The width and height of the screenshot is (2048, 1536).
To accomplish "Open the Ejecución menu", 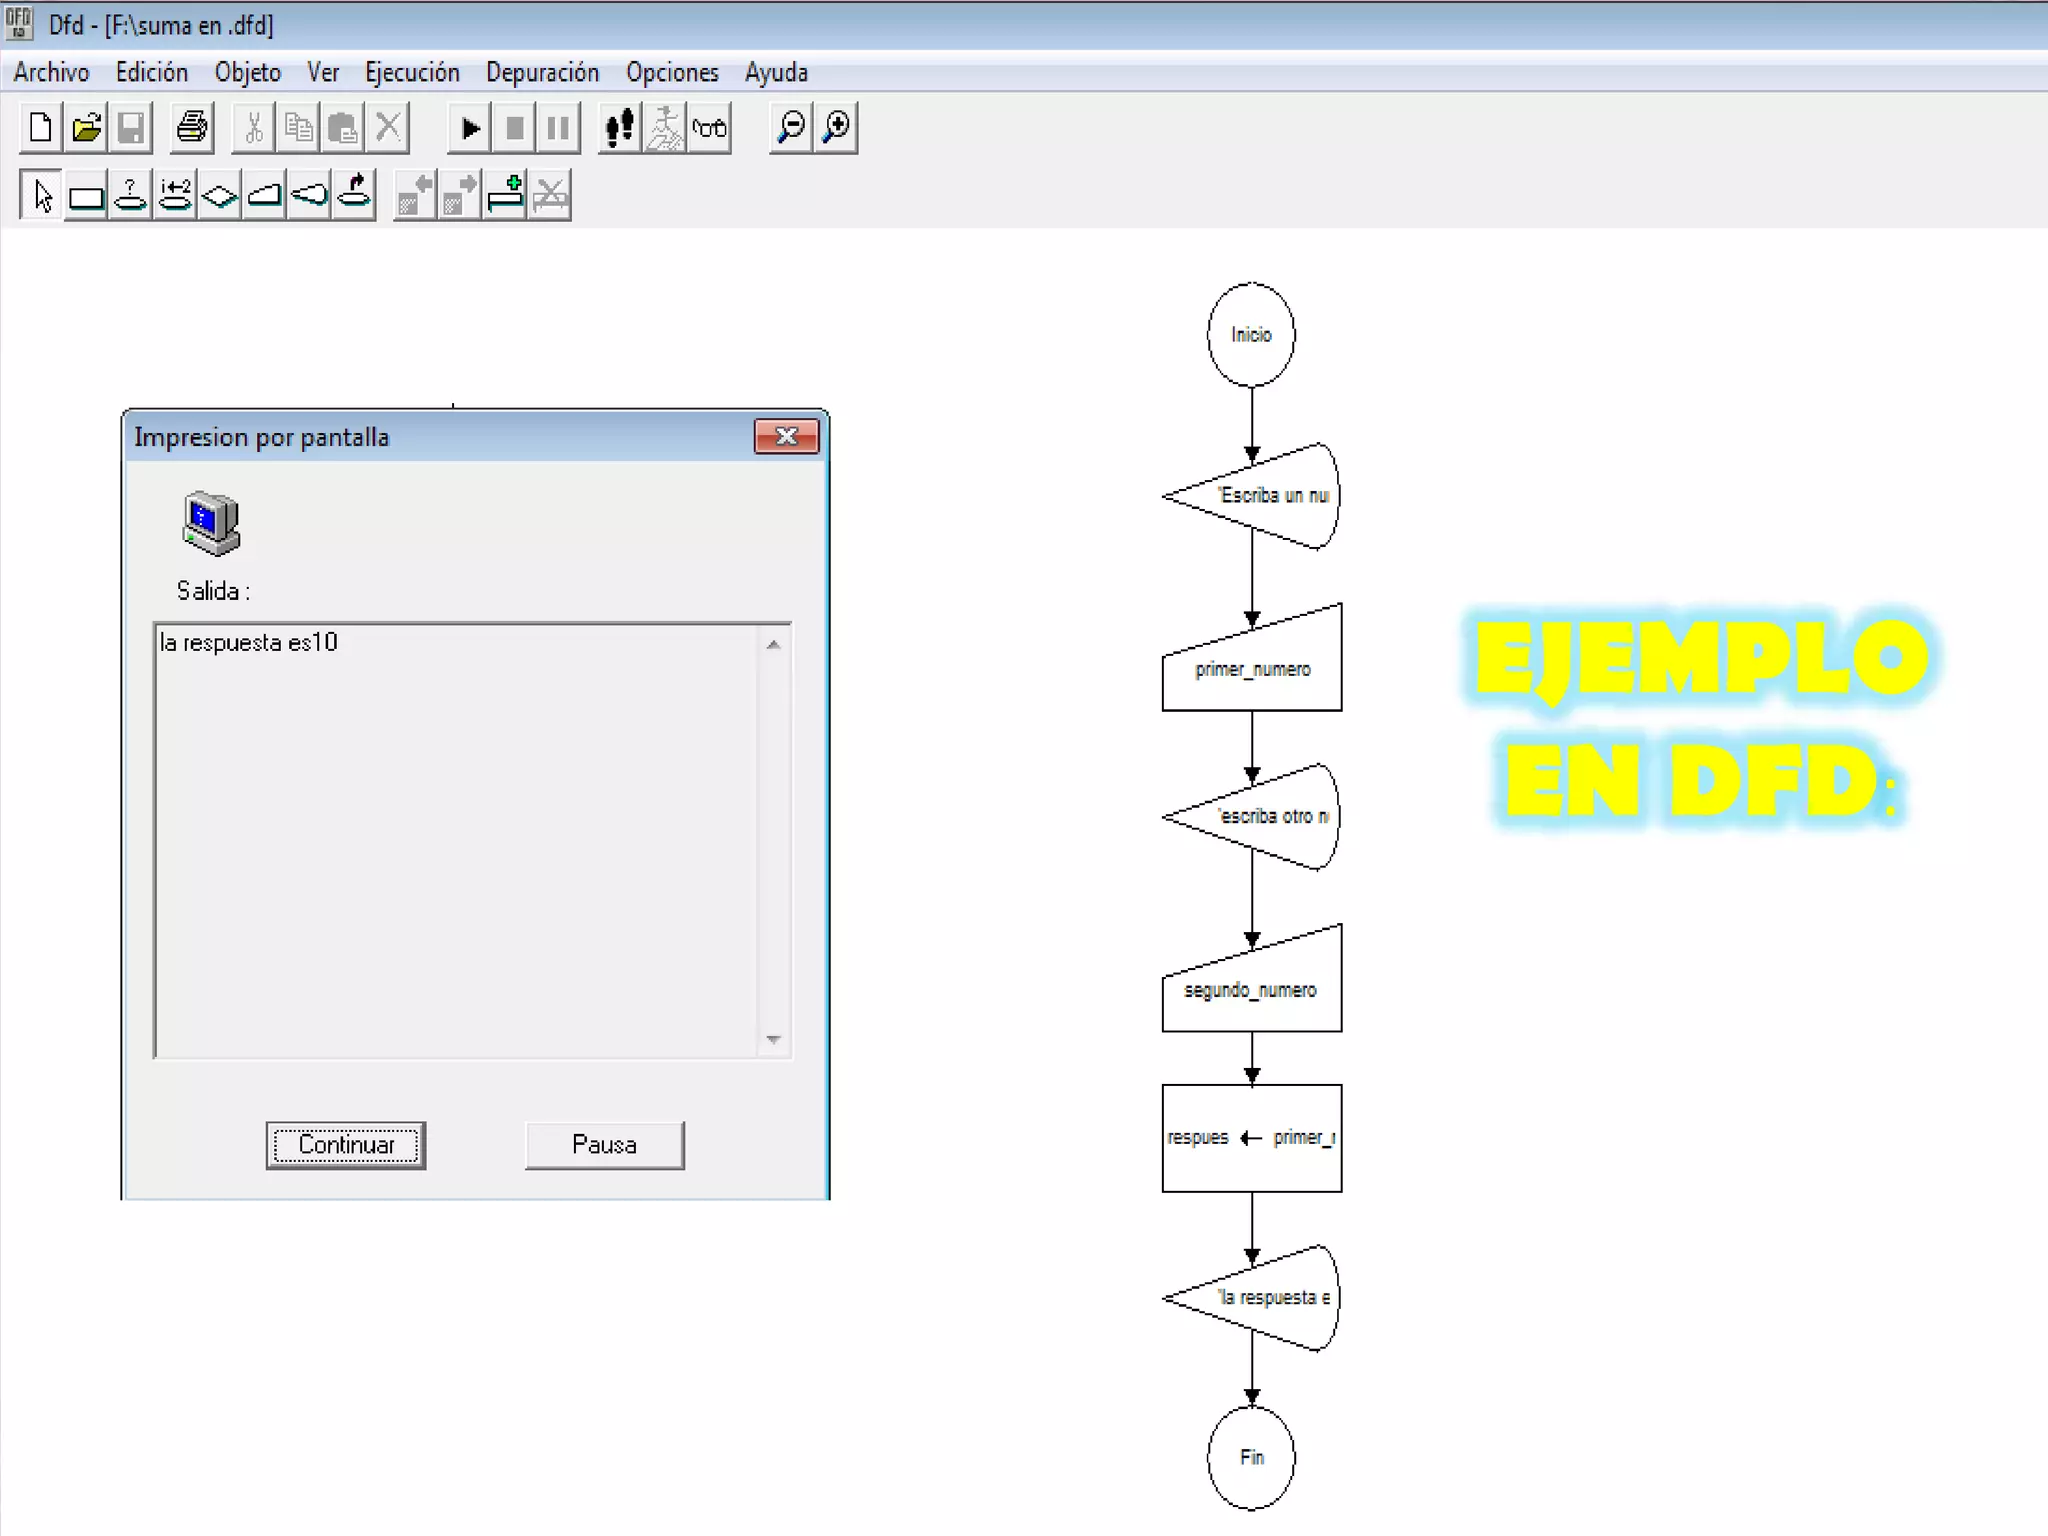I will (412, 73).
